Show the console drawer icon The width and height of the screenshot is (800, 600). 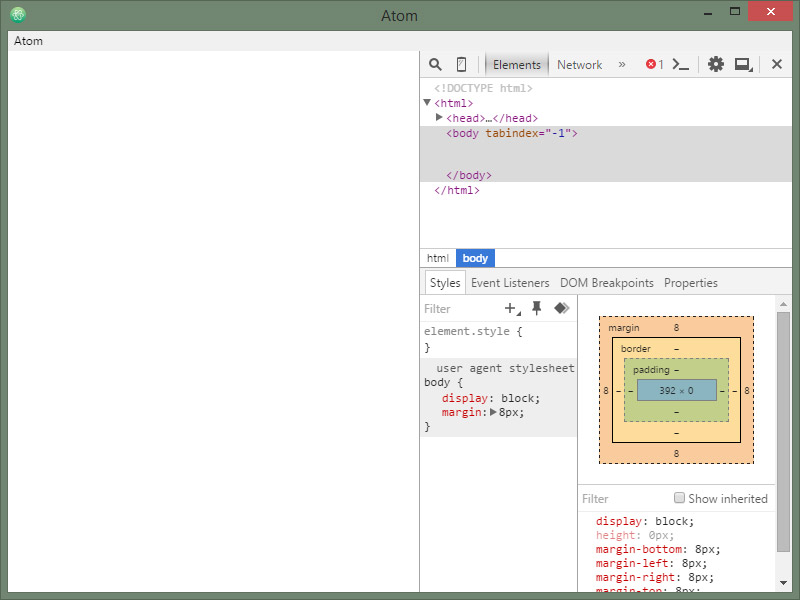(681, 64)
